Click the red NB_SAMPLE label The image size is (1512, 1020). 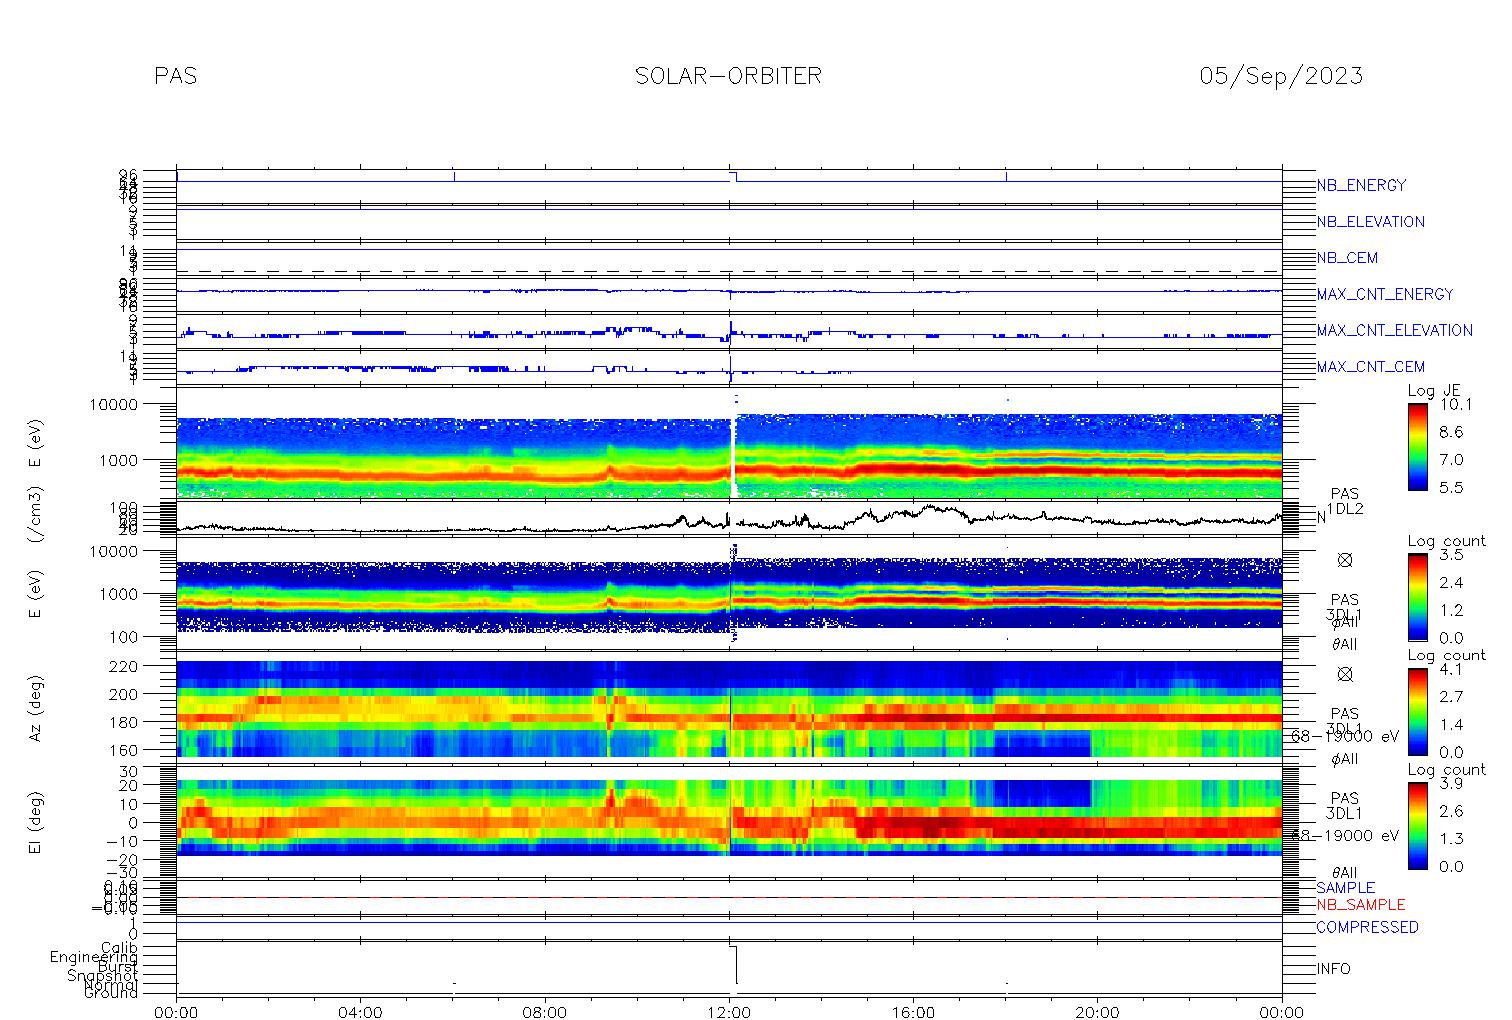coord(1361,904)
